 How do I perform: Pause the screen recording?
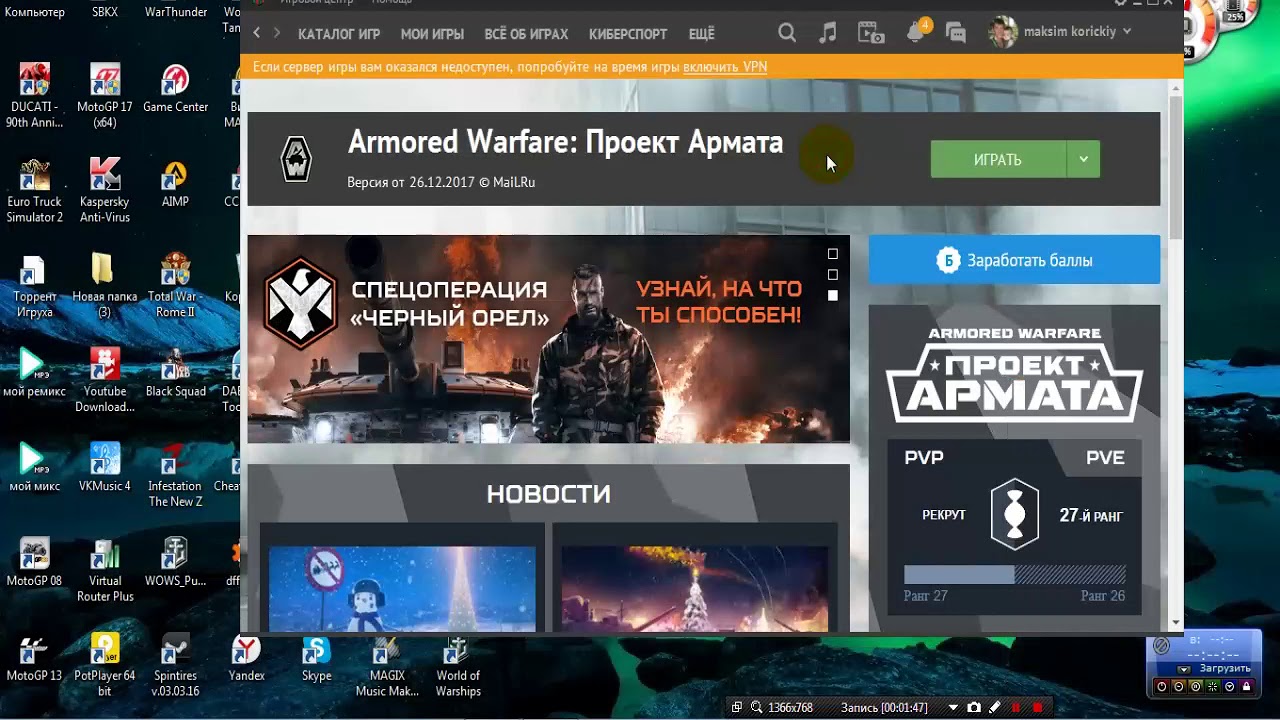tap(1016, 707)
